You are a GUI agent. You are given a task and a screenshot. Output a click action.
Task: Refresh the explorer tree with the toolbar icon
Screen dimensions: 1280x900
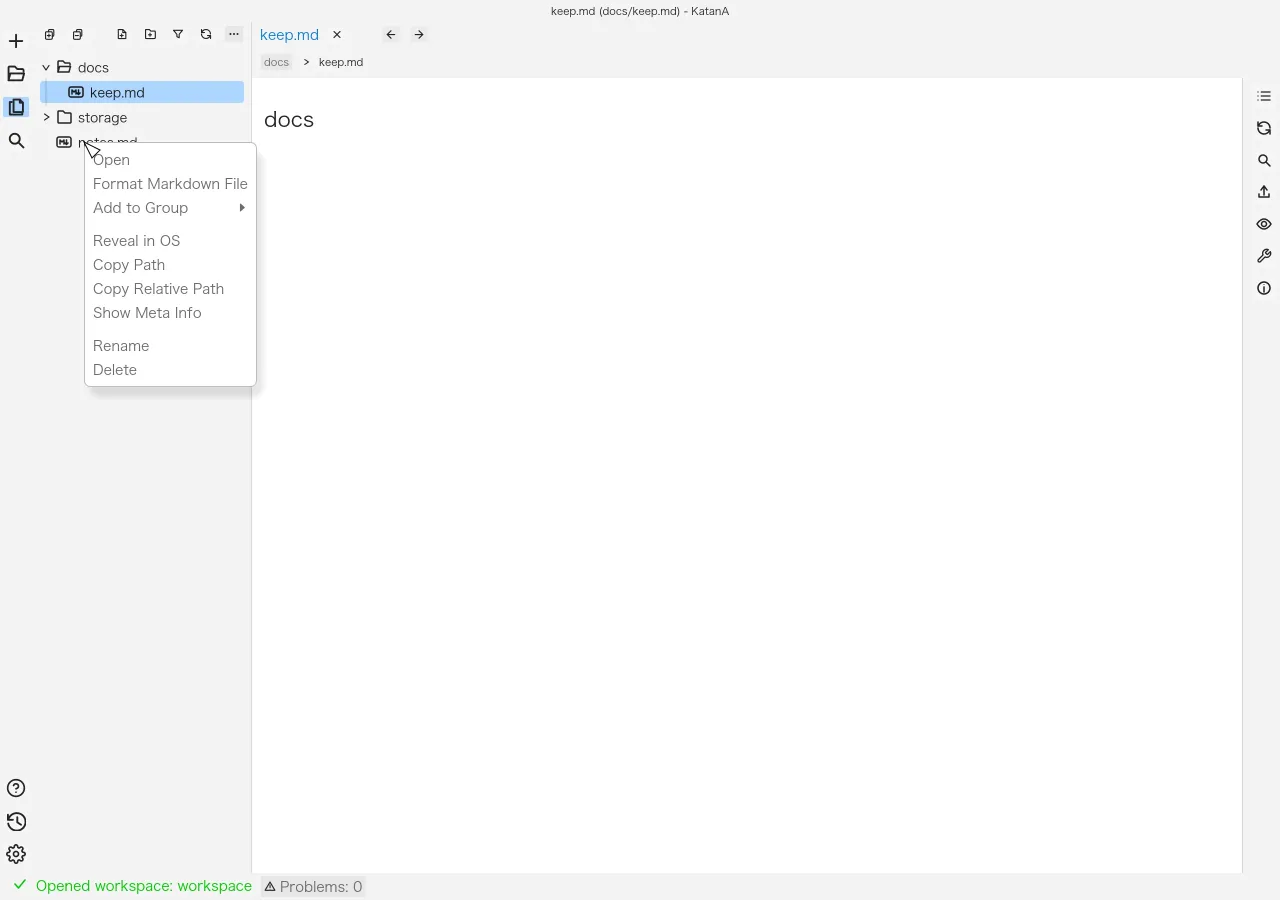[206, 34]
